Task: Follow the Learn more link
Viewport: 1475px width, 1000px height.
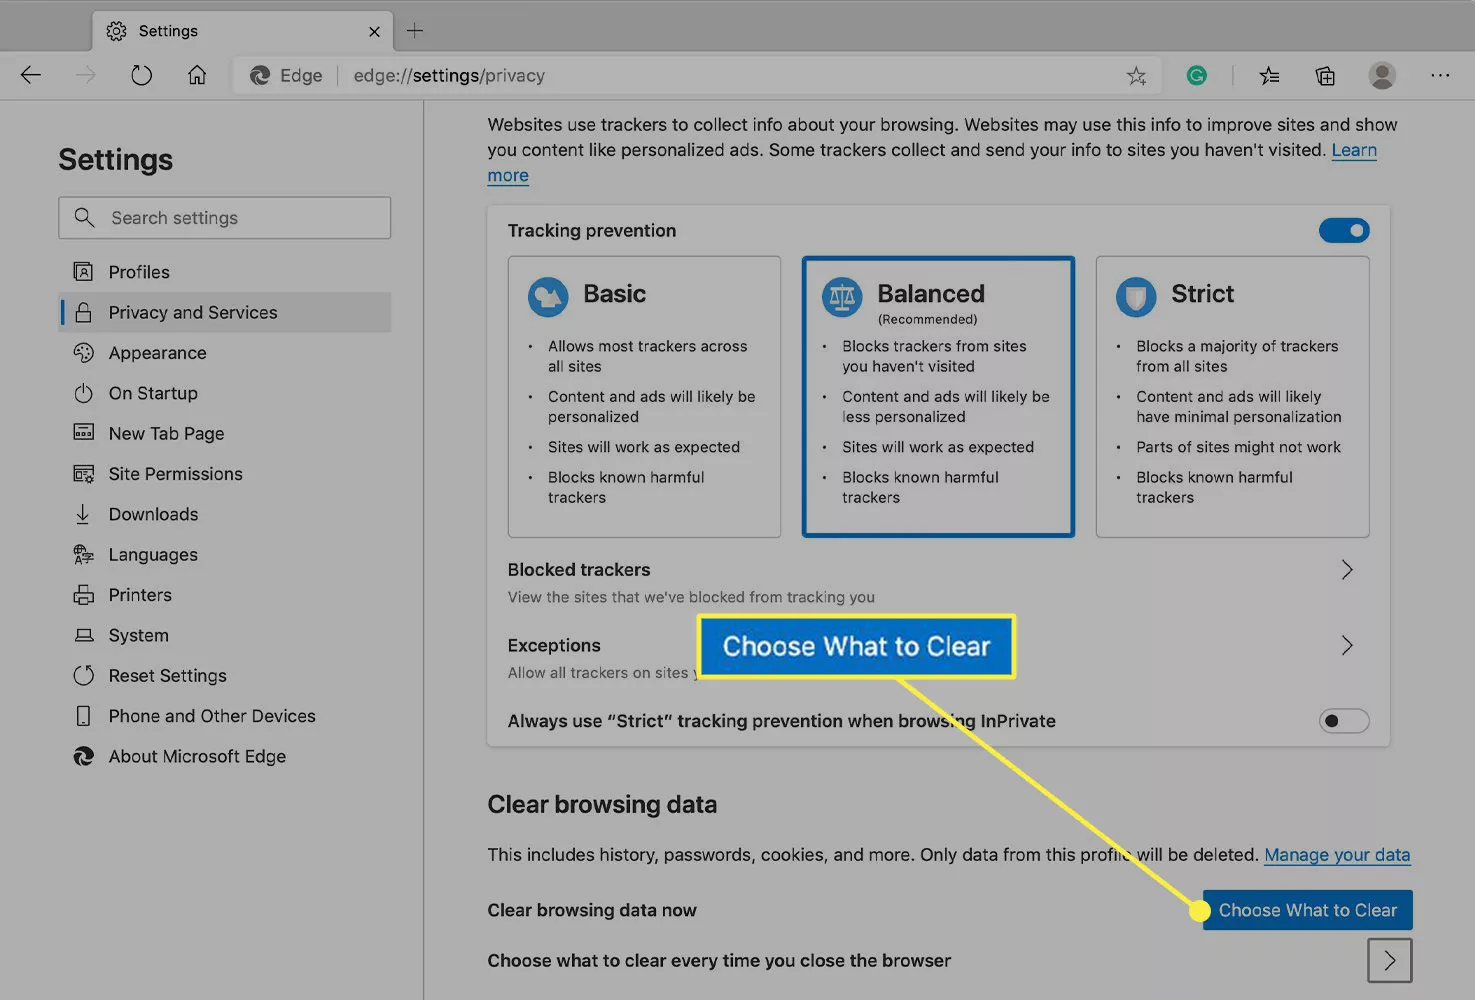Action: coord(1354,150)
